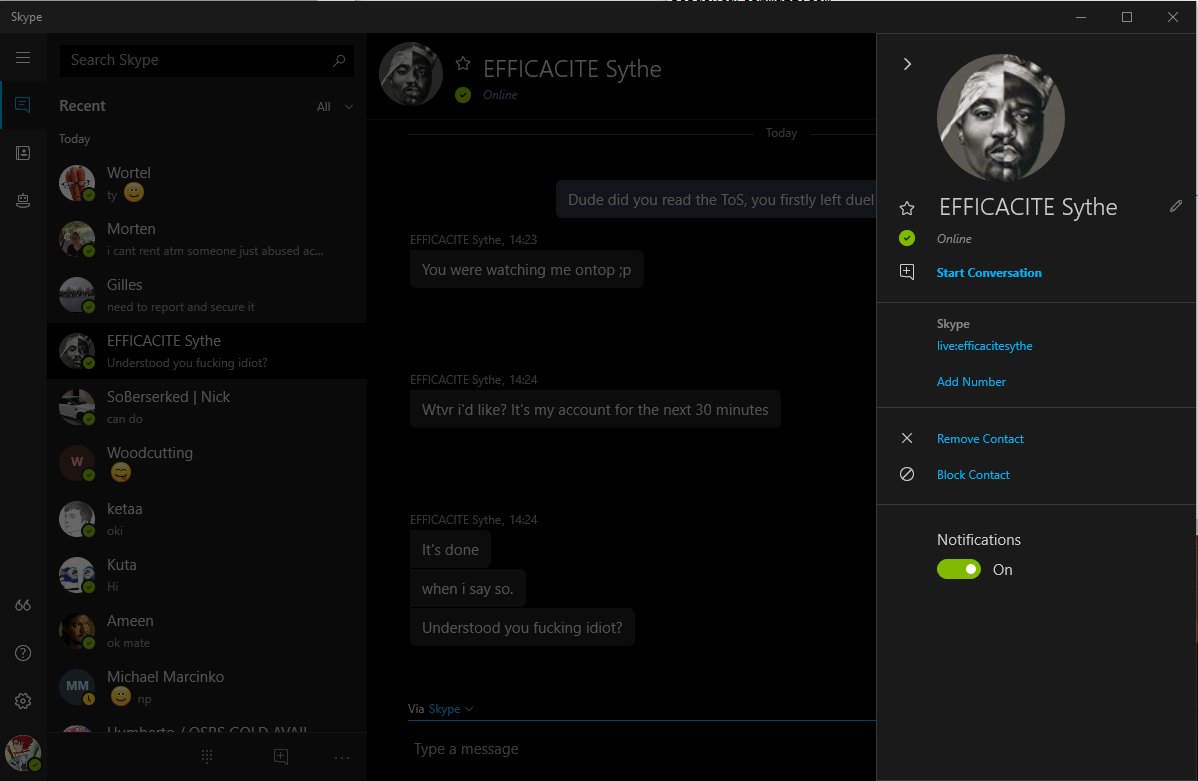
Task: Toggle favorite star in chat header
Action: (x=463, y=63)
